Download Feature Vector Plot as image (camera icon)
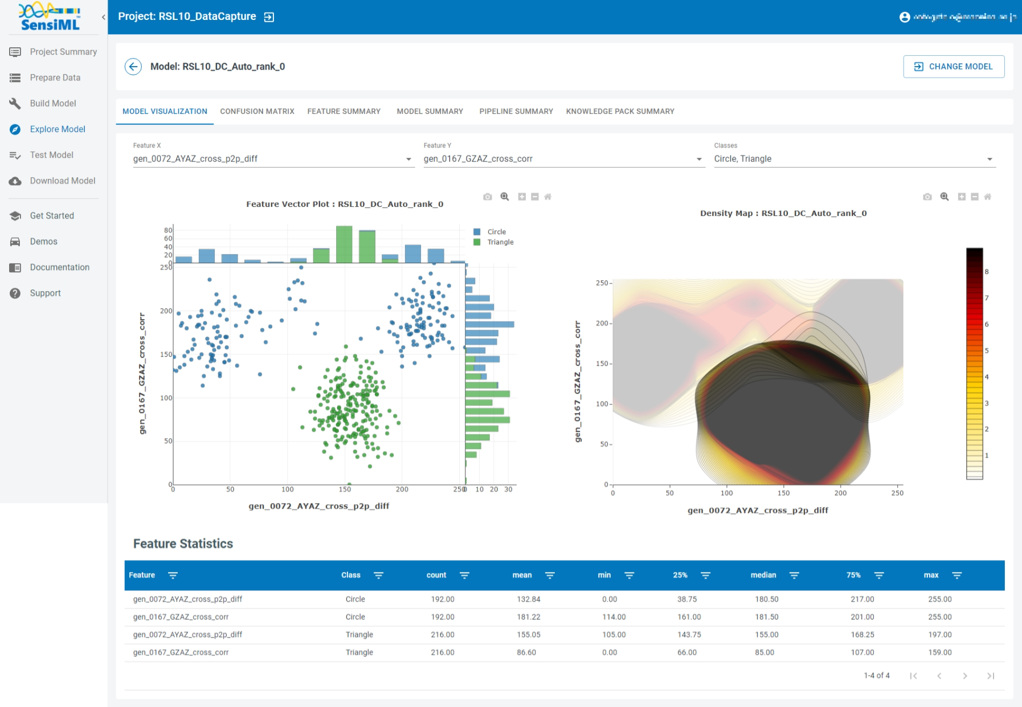1022x707 pixels. tap(488, 197)
